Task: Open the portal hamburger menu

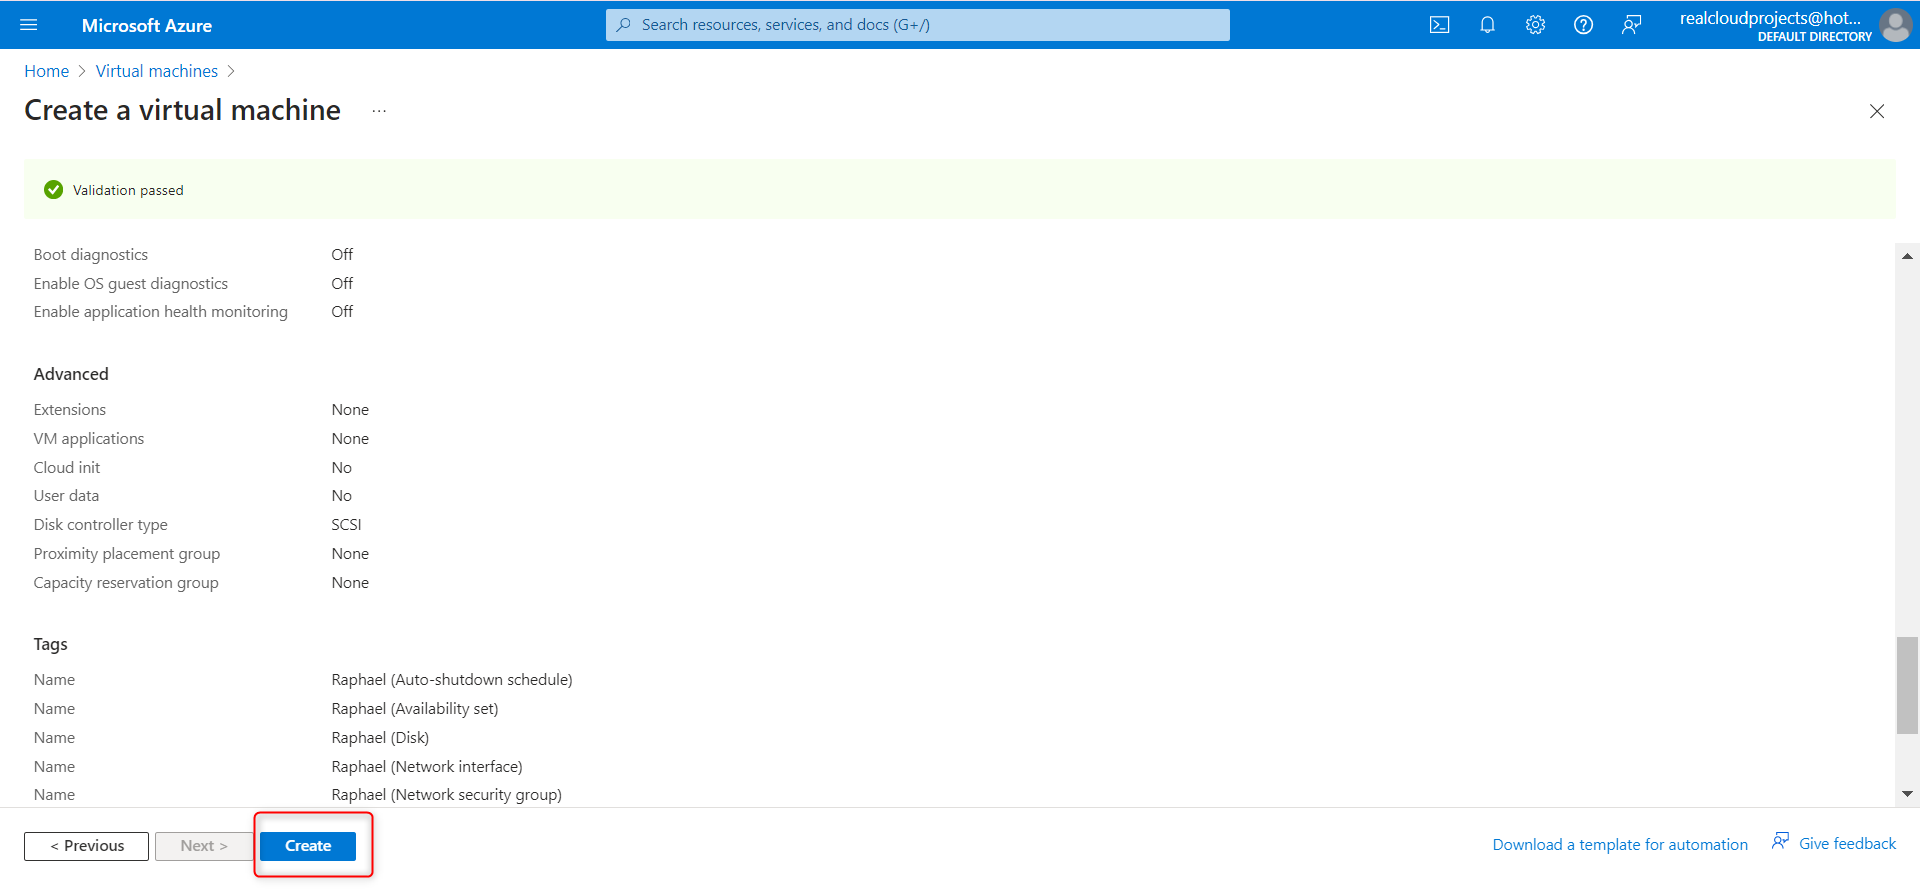Action: pos(29,25)
